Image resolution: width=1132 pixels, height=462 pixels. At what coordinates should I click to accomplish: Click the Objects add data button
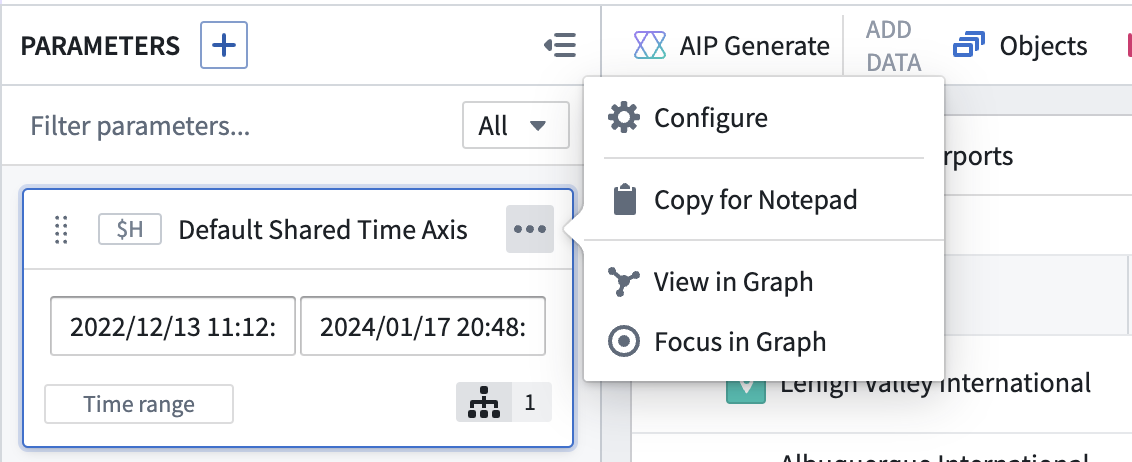[1019, 45]
